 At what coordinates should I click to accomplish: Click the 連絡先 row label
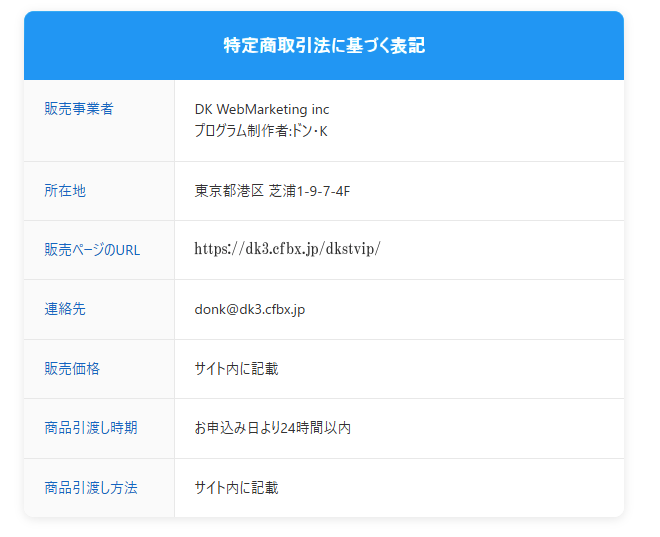[x=65, y=309]
